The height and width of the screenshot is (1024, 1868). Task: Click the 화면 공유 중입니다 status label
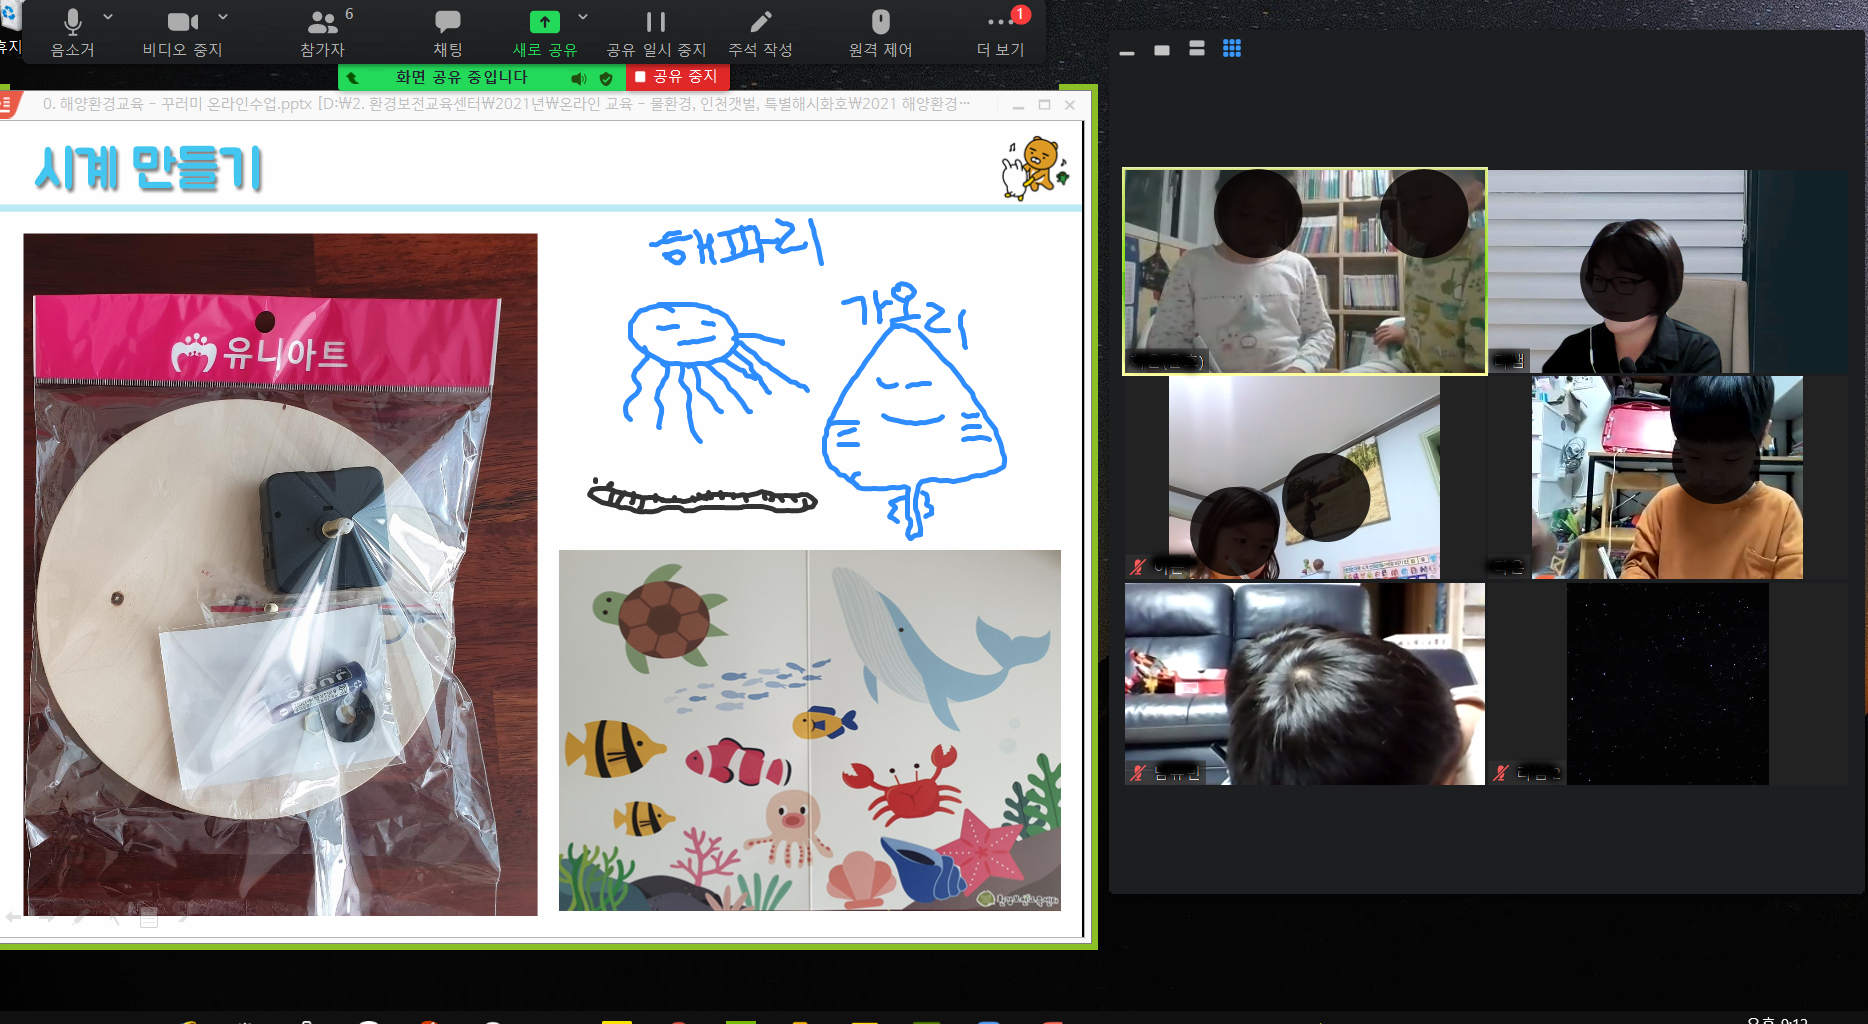[461, 77]
